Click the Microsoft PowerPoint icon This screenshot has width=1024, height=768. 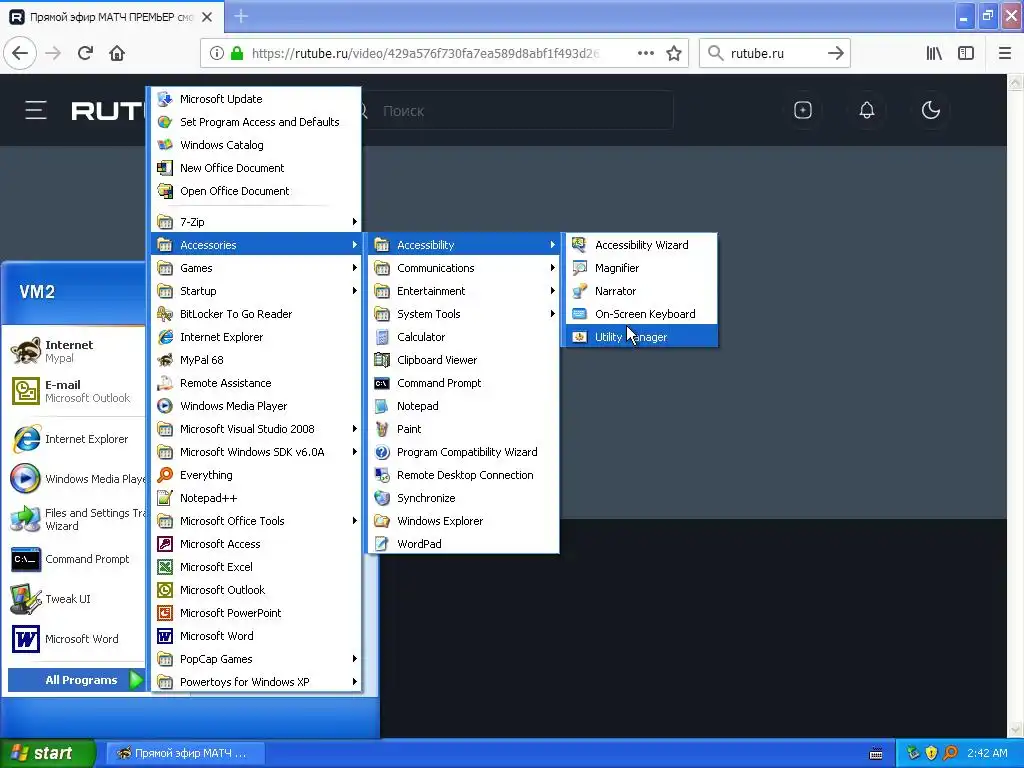pyautogui.click(x=165, y=613)
